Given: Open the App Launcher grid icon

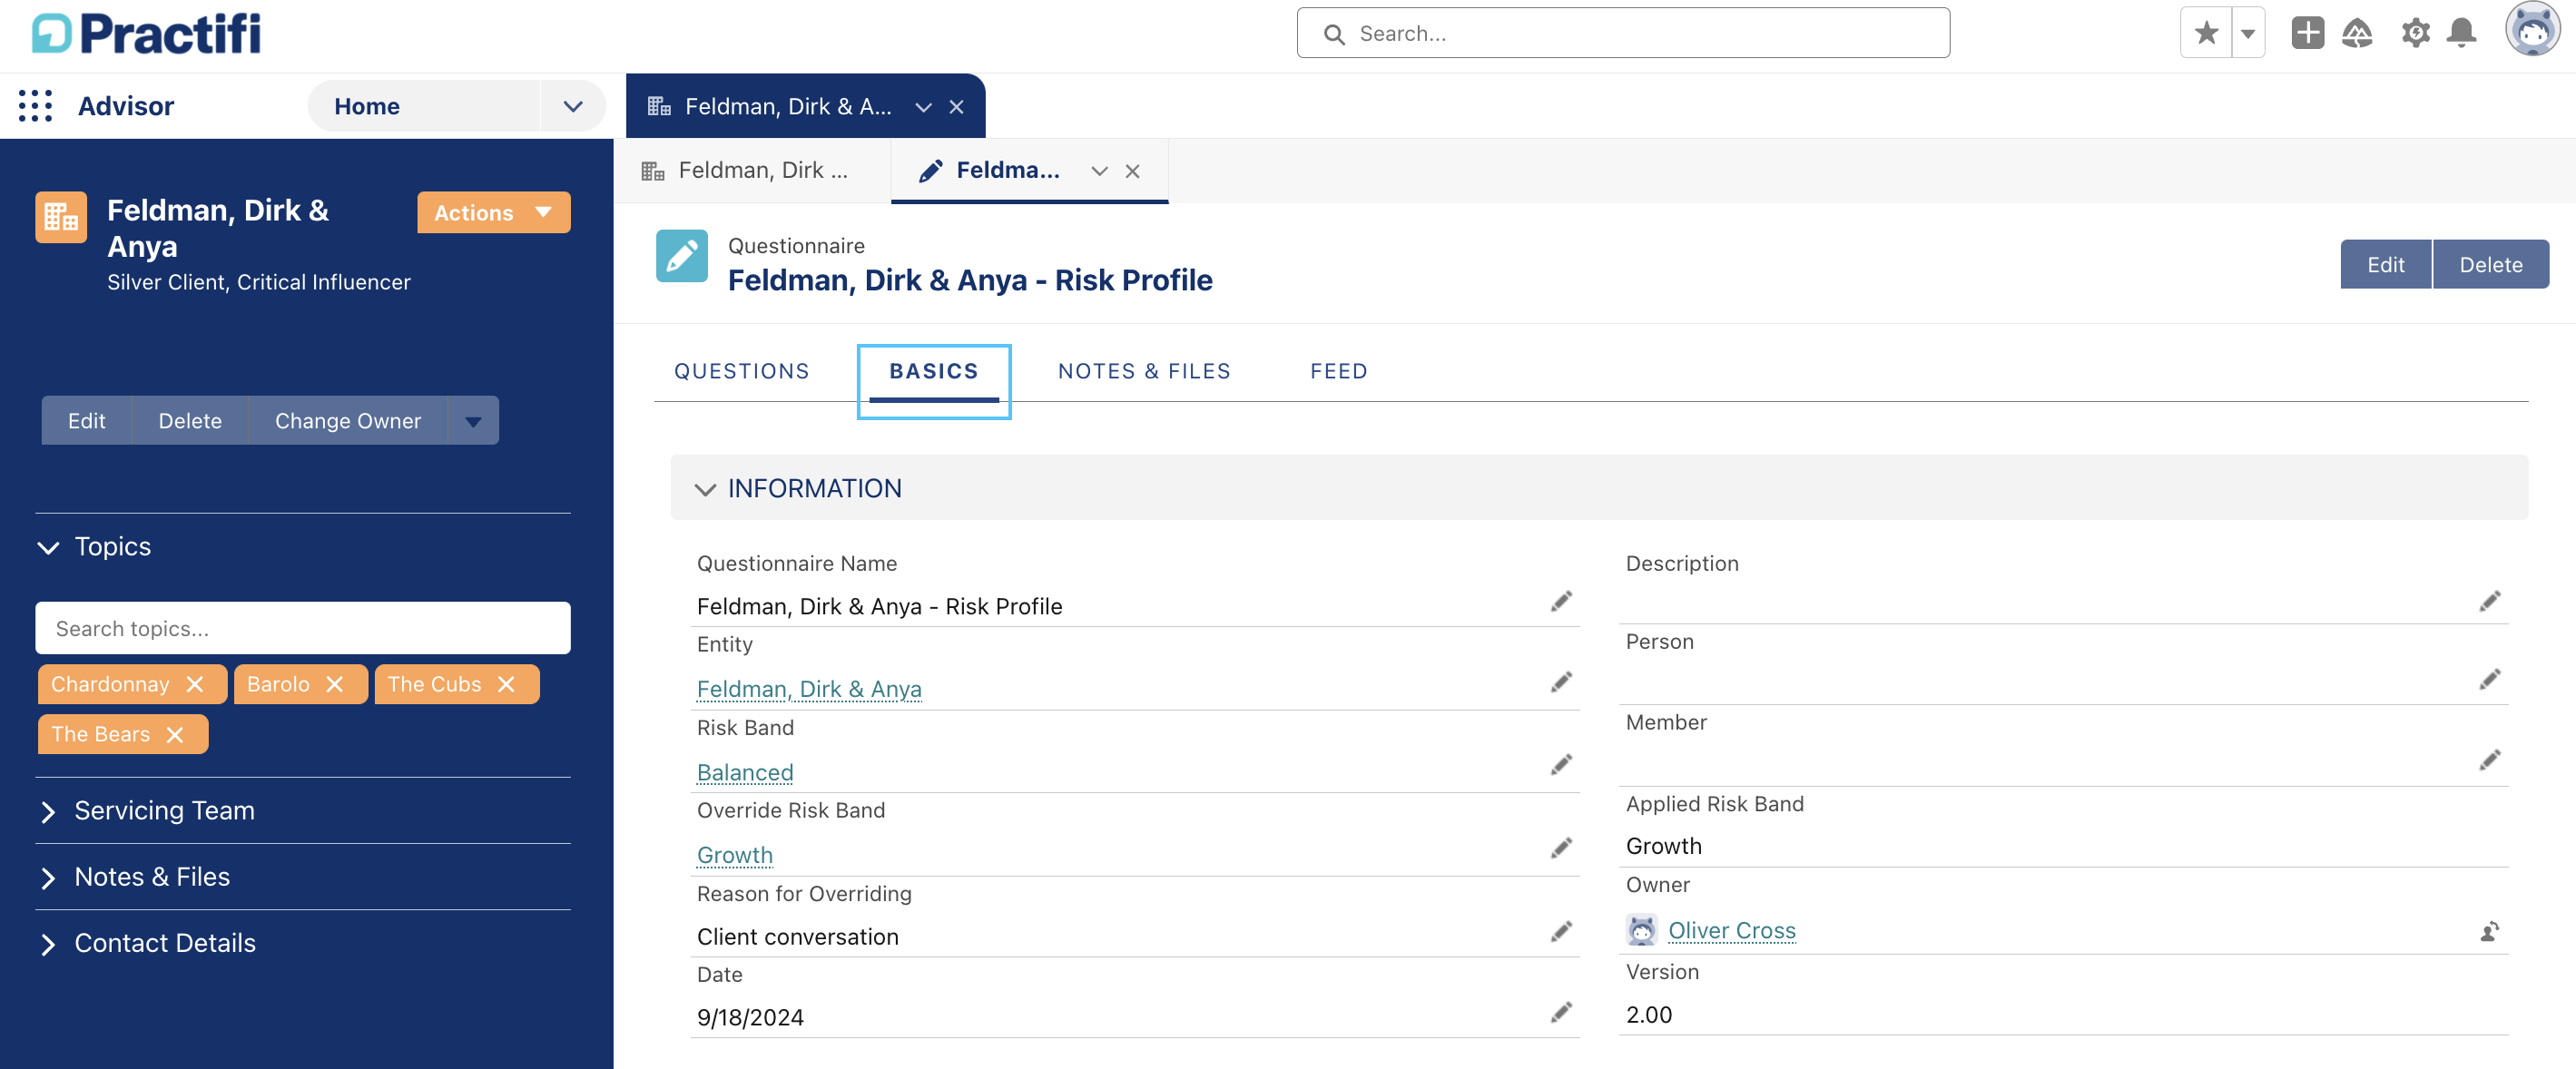Looking at the screenshot, I should tap(36, 106).
